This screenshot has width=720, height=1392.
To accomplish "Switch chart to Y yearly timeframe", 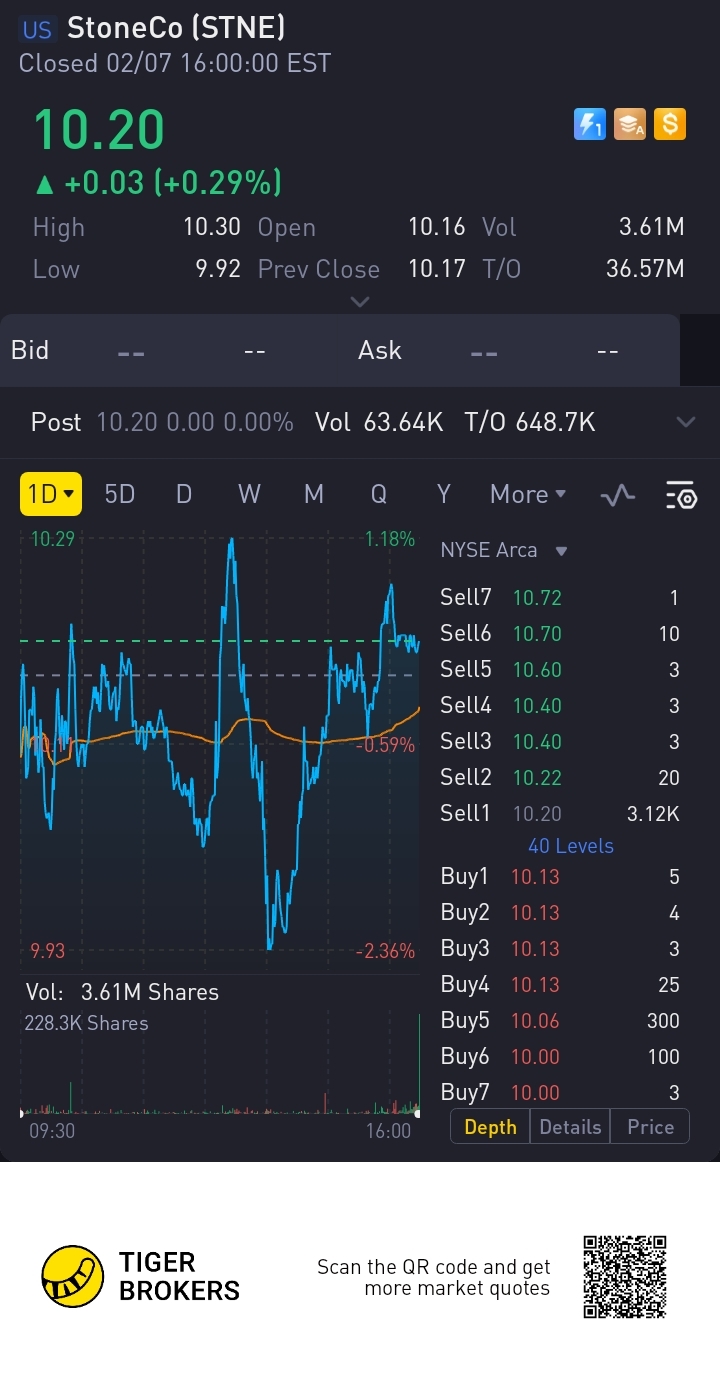I will pos(444,494).
